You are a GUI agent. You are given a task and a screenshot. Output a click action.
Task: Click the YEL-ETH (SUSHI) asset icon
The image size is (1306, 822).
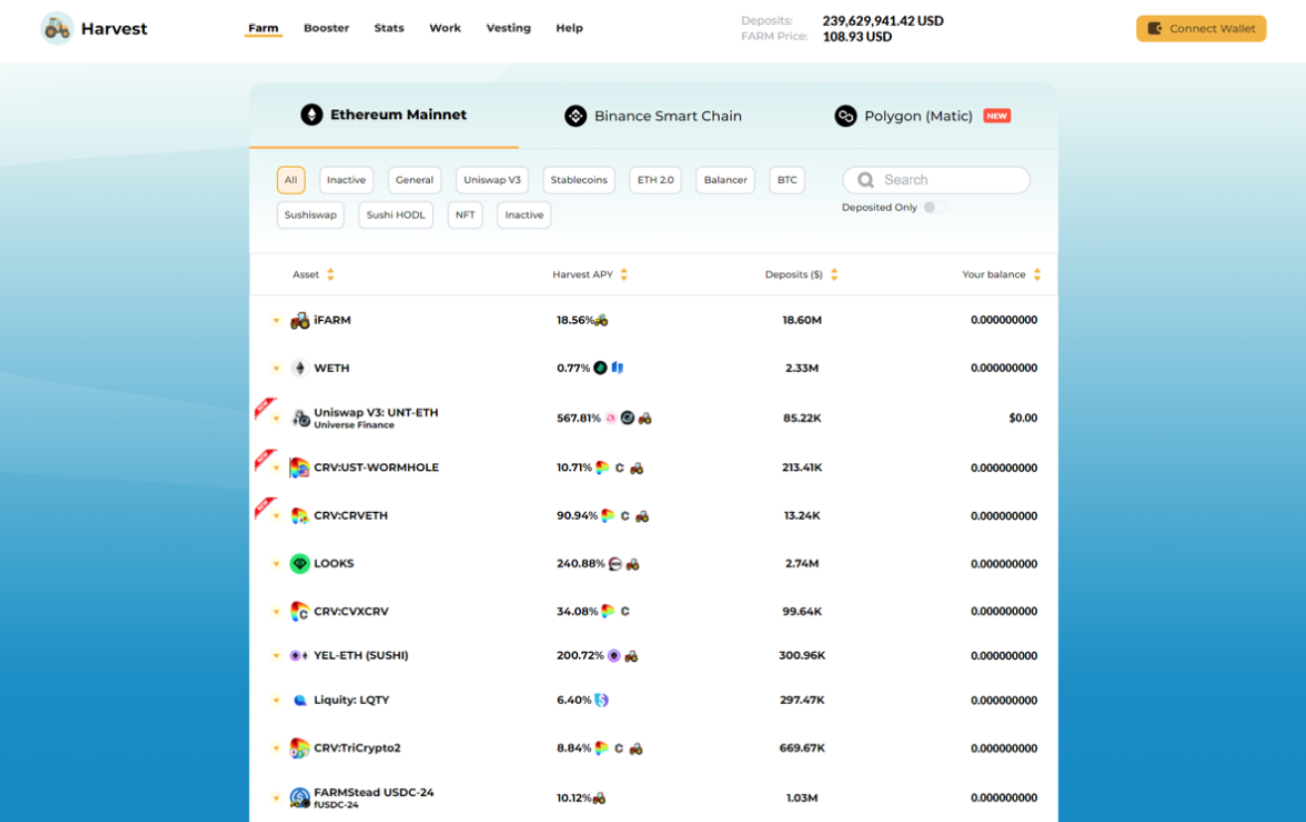pos(299,656)
